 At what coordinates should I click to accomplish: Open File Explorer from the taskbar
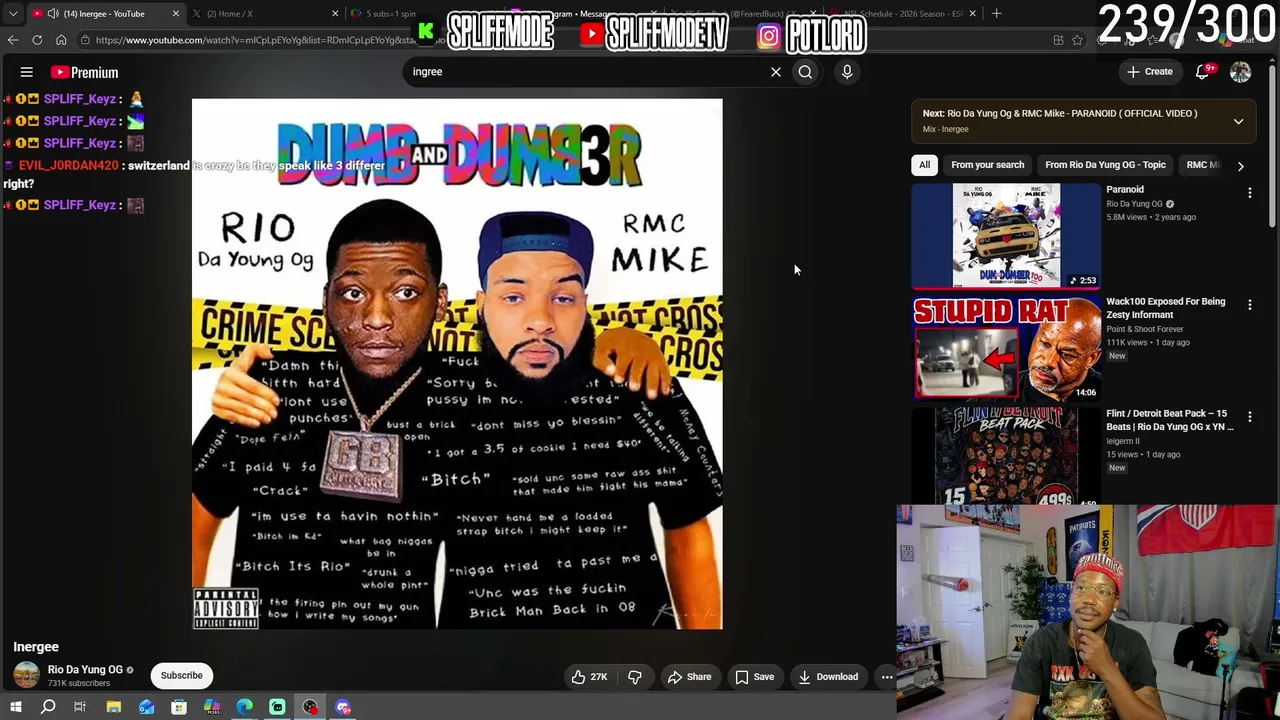tap(114, 708)
